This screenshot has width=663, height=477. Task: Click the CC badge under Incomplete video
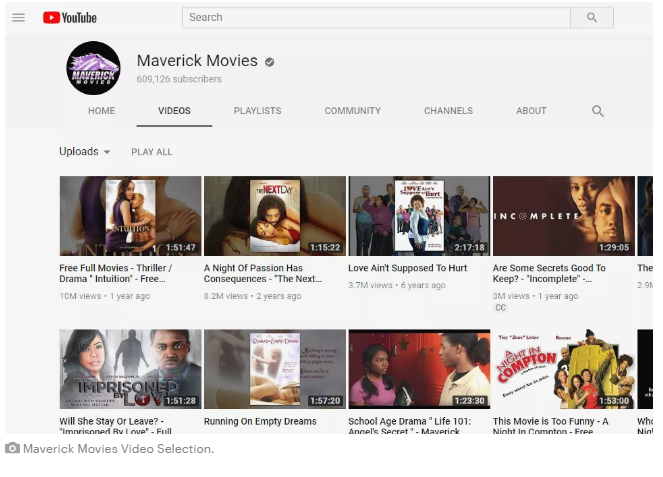pos(500,307)
